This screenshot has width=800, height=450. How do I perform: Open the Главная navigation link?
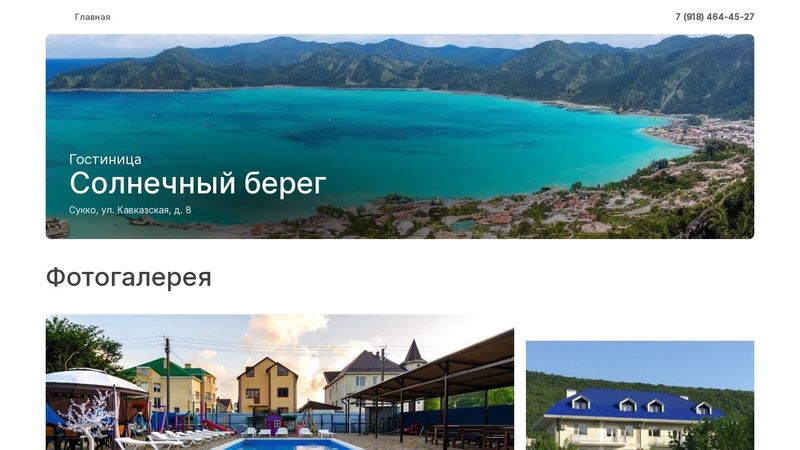(x=92, y=17)
